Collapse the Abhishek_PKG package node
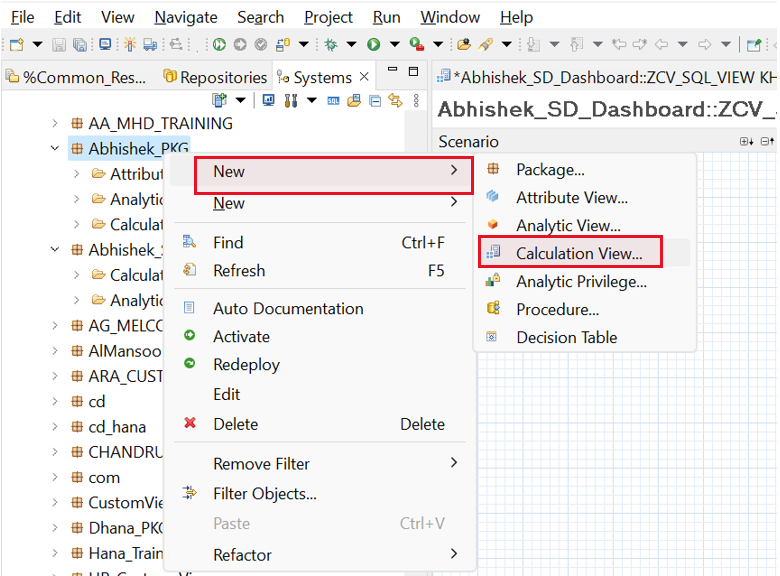This screenshot has height=576, width=780. tap(56, 149)
